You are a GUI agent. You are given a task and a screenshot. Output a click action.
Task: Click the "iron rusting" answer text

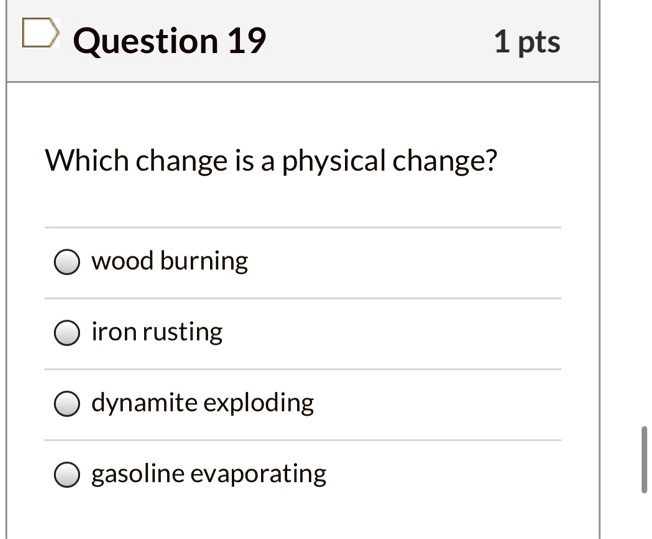tap(157, 332)
